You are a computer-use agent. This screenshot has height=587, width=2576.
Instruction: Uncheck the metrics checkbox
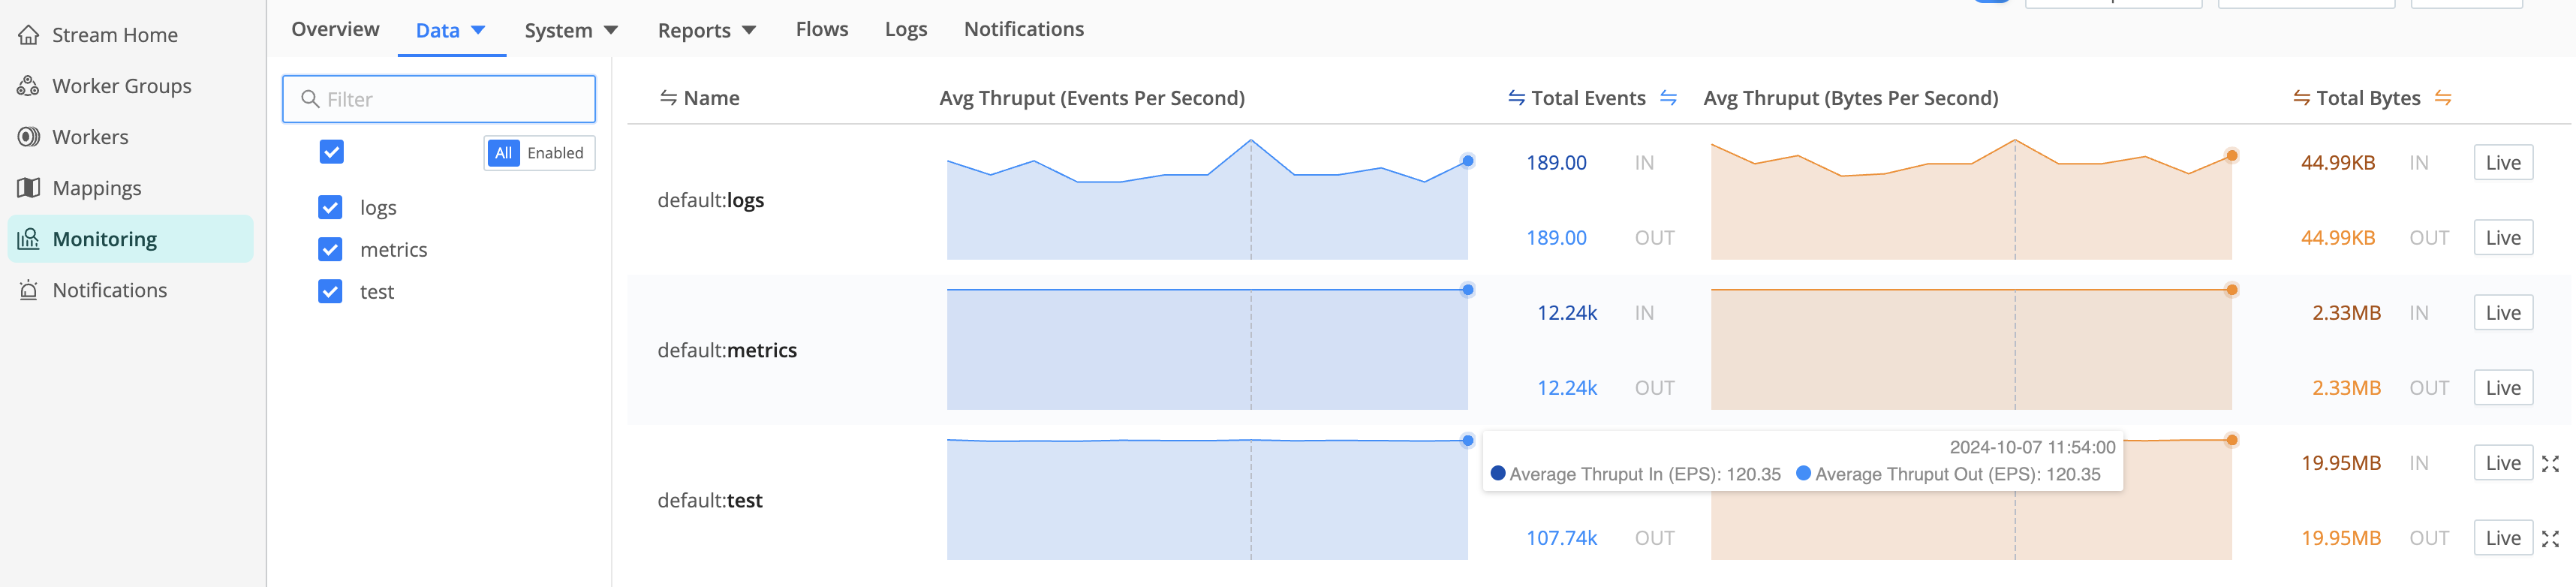point(330,249)
